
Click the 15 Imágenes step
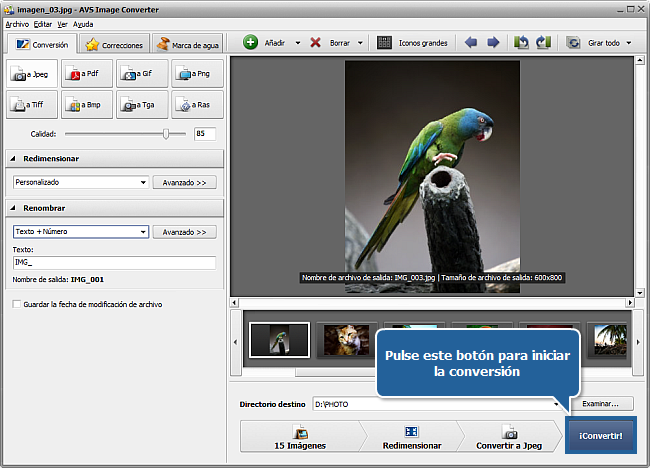click(x=300, y=437)
